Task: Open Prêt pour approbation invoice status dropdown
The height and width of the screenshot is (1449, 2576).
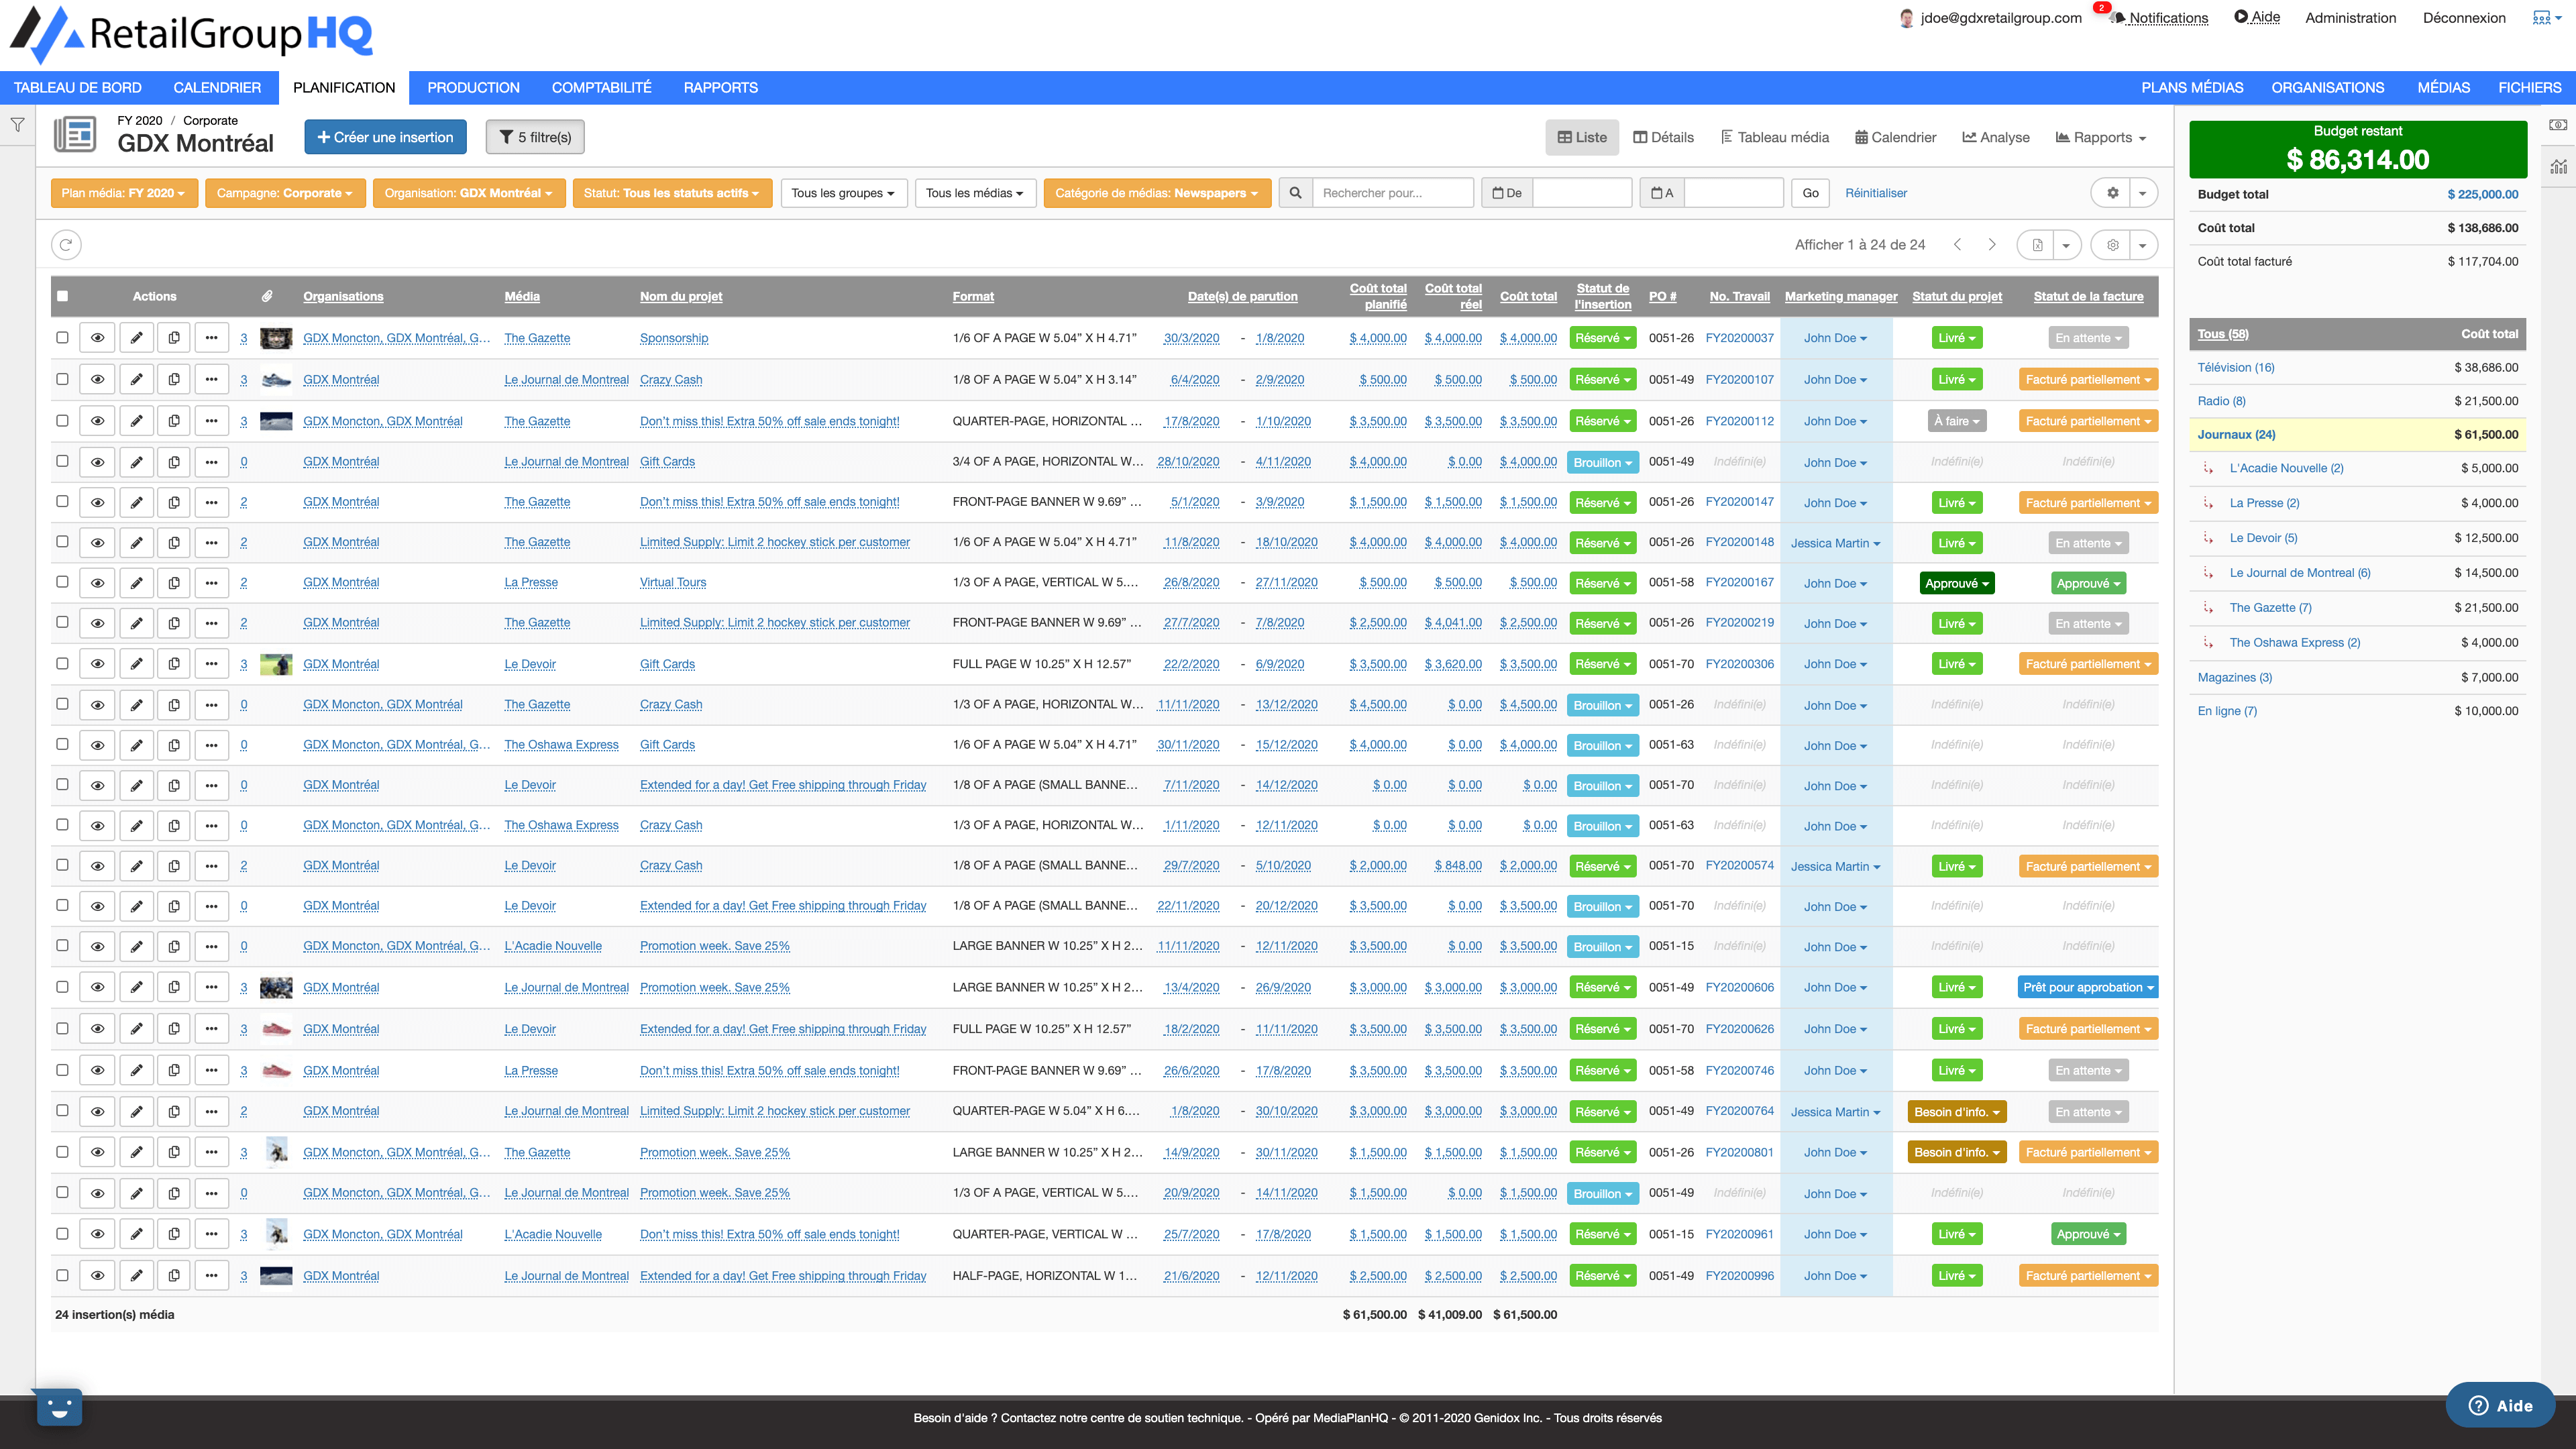Action: (x=2087, y=987)
